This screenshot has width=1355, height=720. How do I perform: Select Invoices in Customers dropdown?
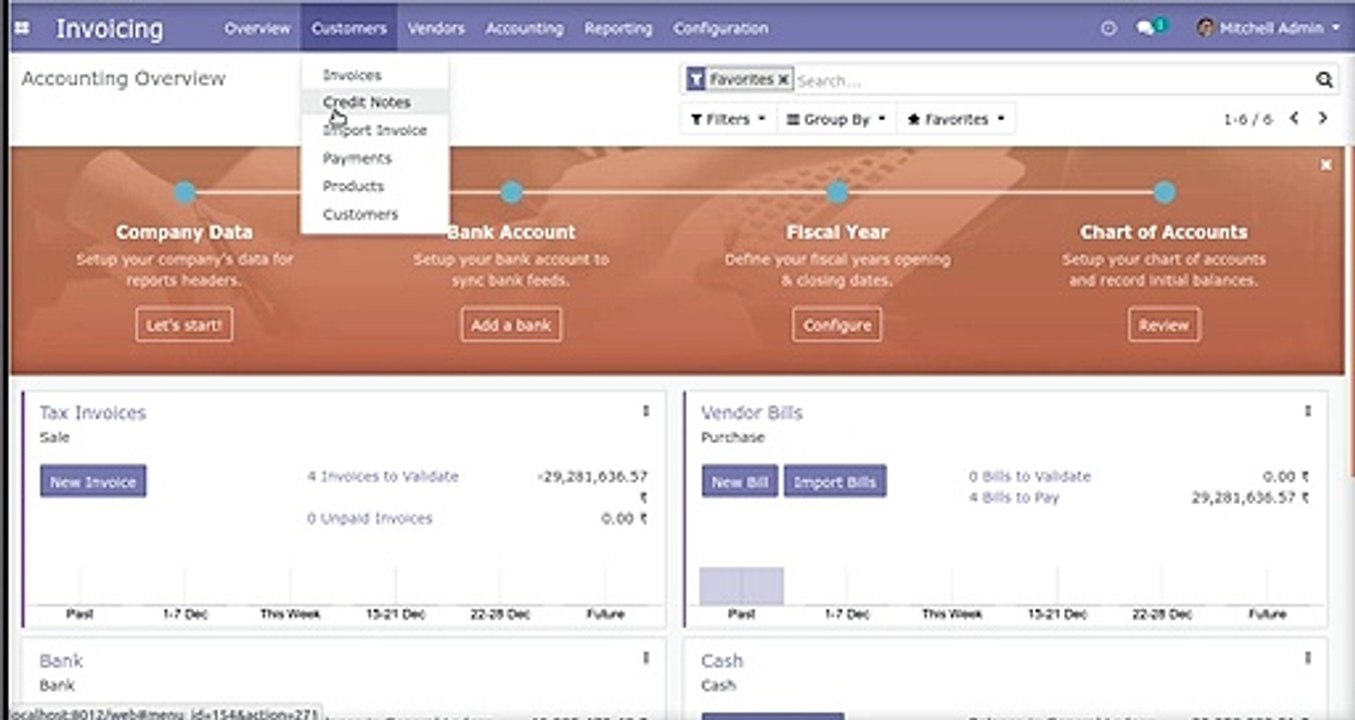[x=375, y=75]
